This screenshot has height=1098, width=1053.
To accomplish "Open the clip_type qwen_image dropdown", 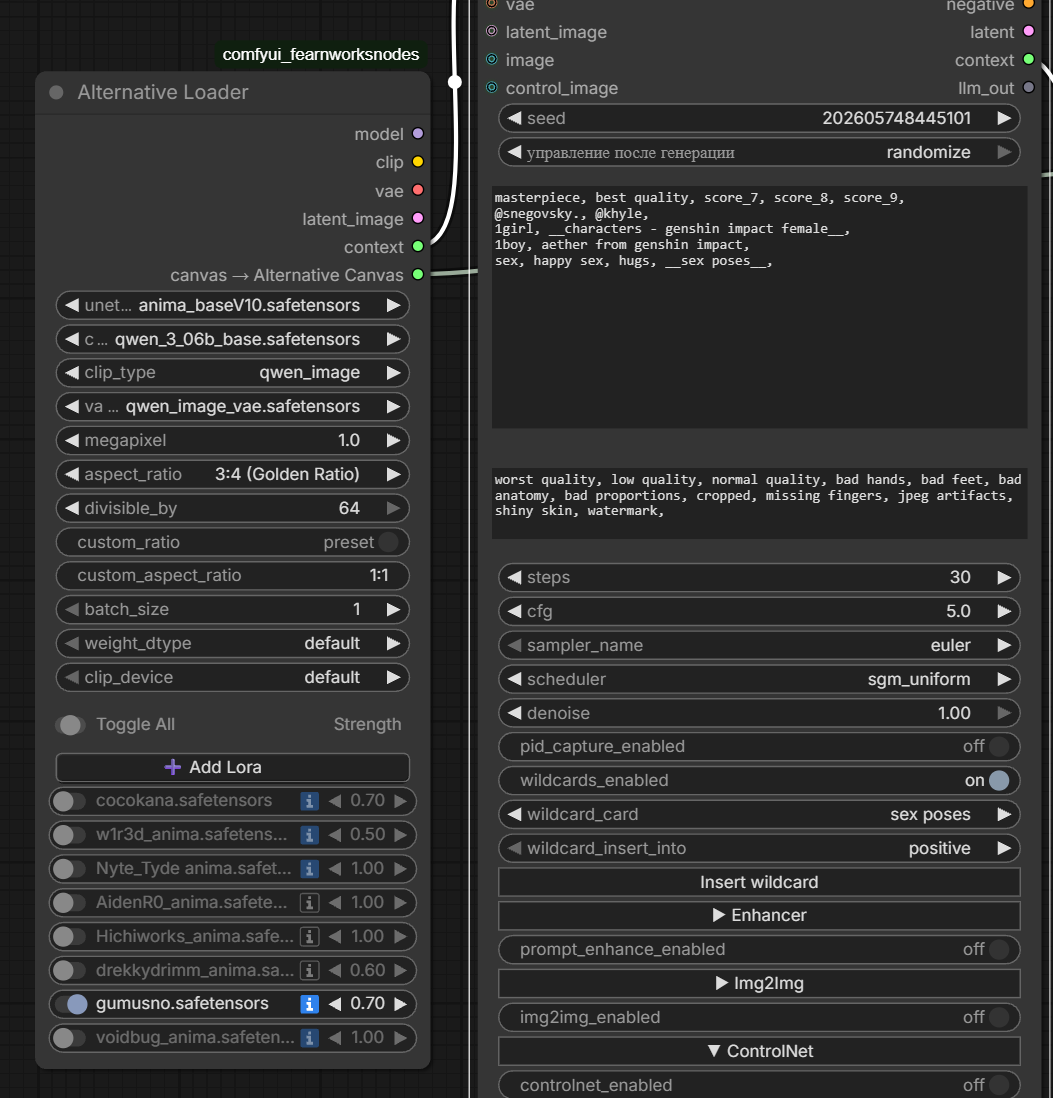I will pyautogui.click(x=232, y=373).
